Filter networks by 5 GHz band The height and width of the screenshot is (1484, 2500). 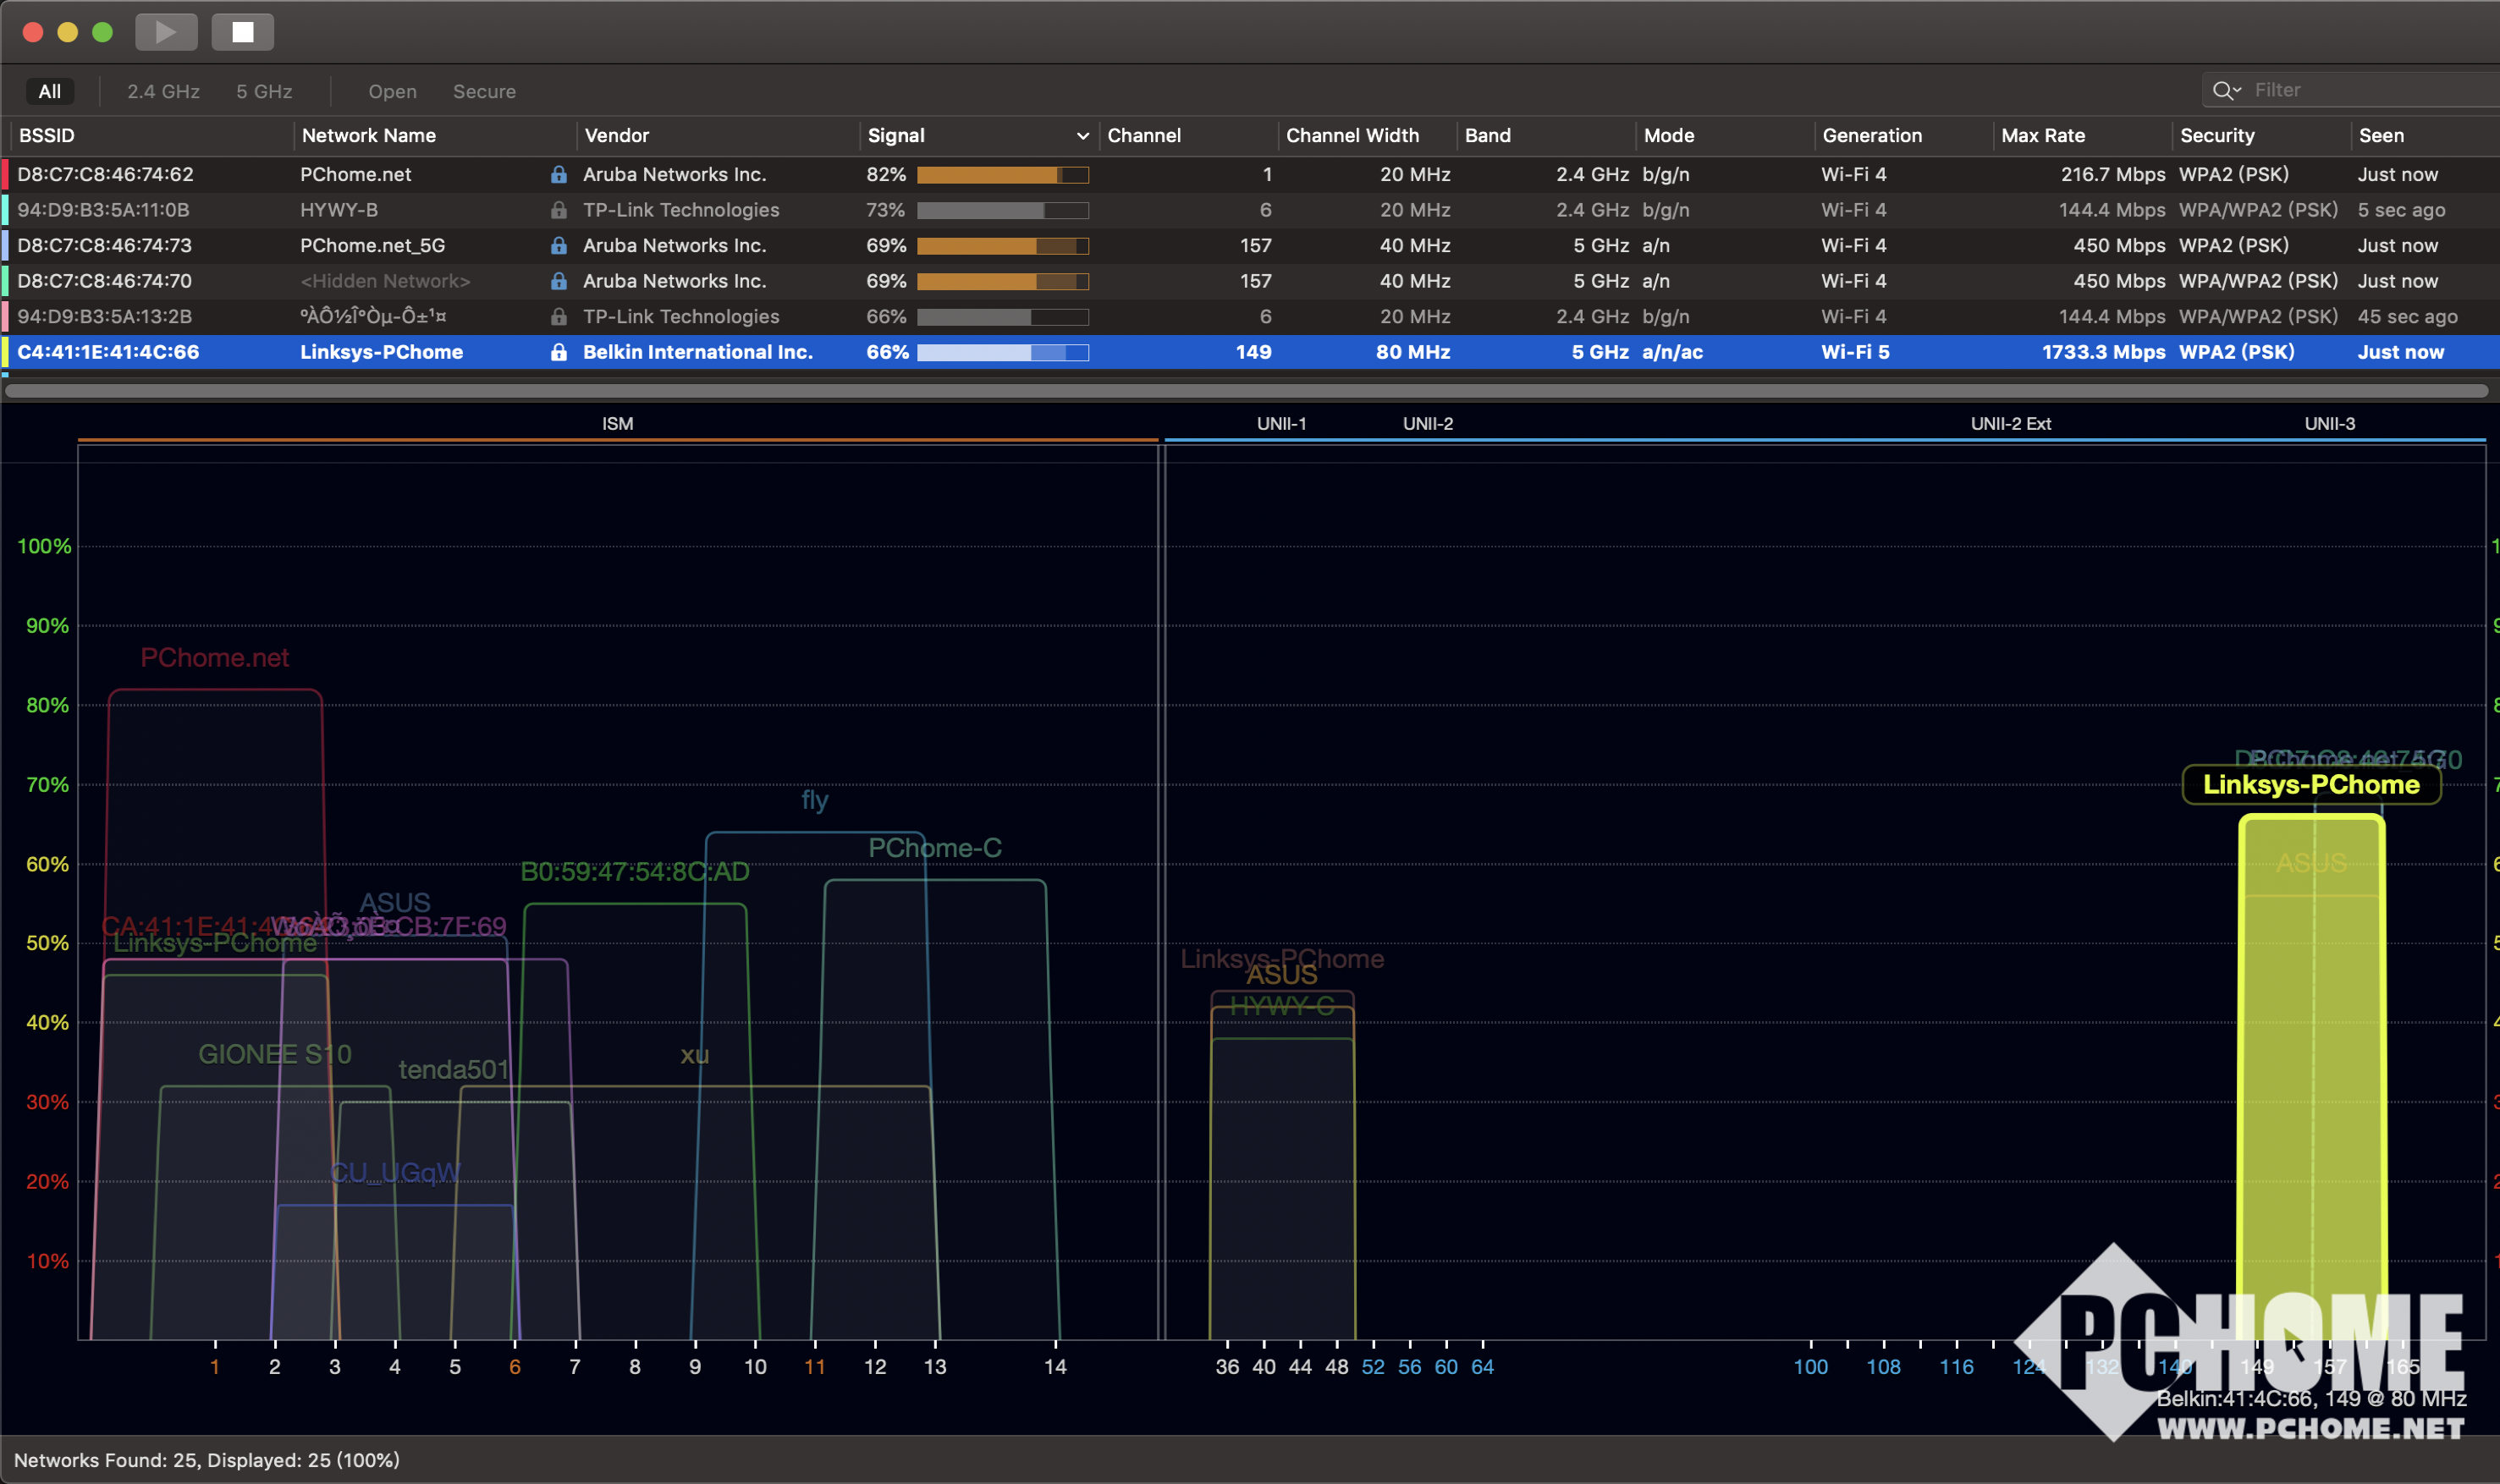(x=264, y=91)
